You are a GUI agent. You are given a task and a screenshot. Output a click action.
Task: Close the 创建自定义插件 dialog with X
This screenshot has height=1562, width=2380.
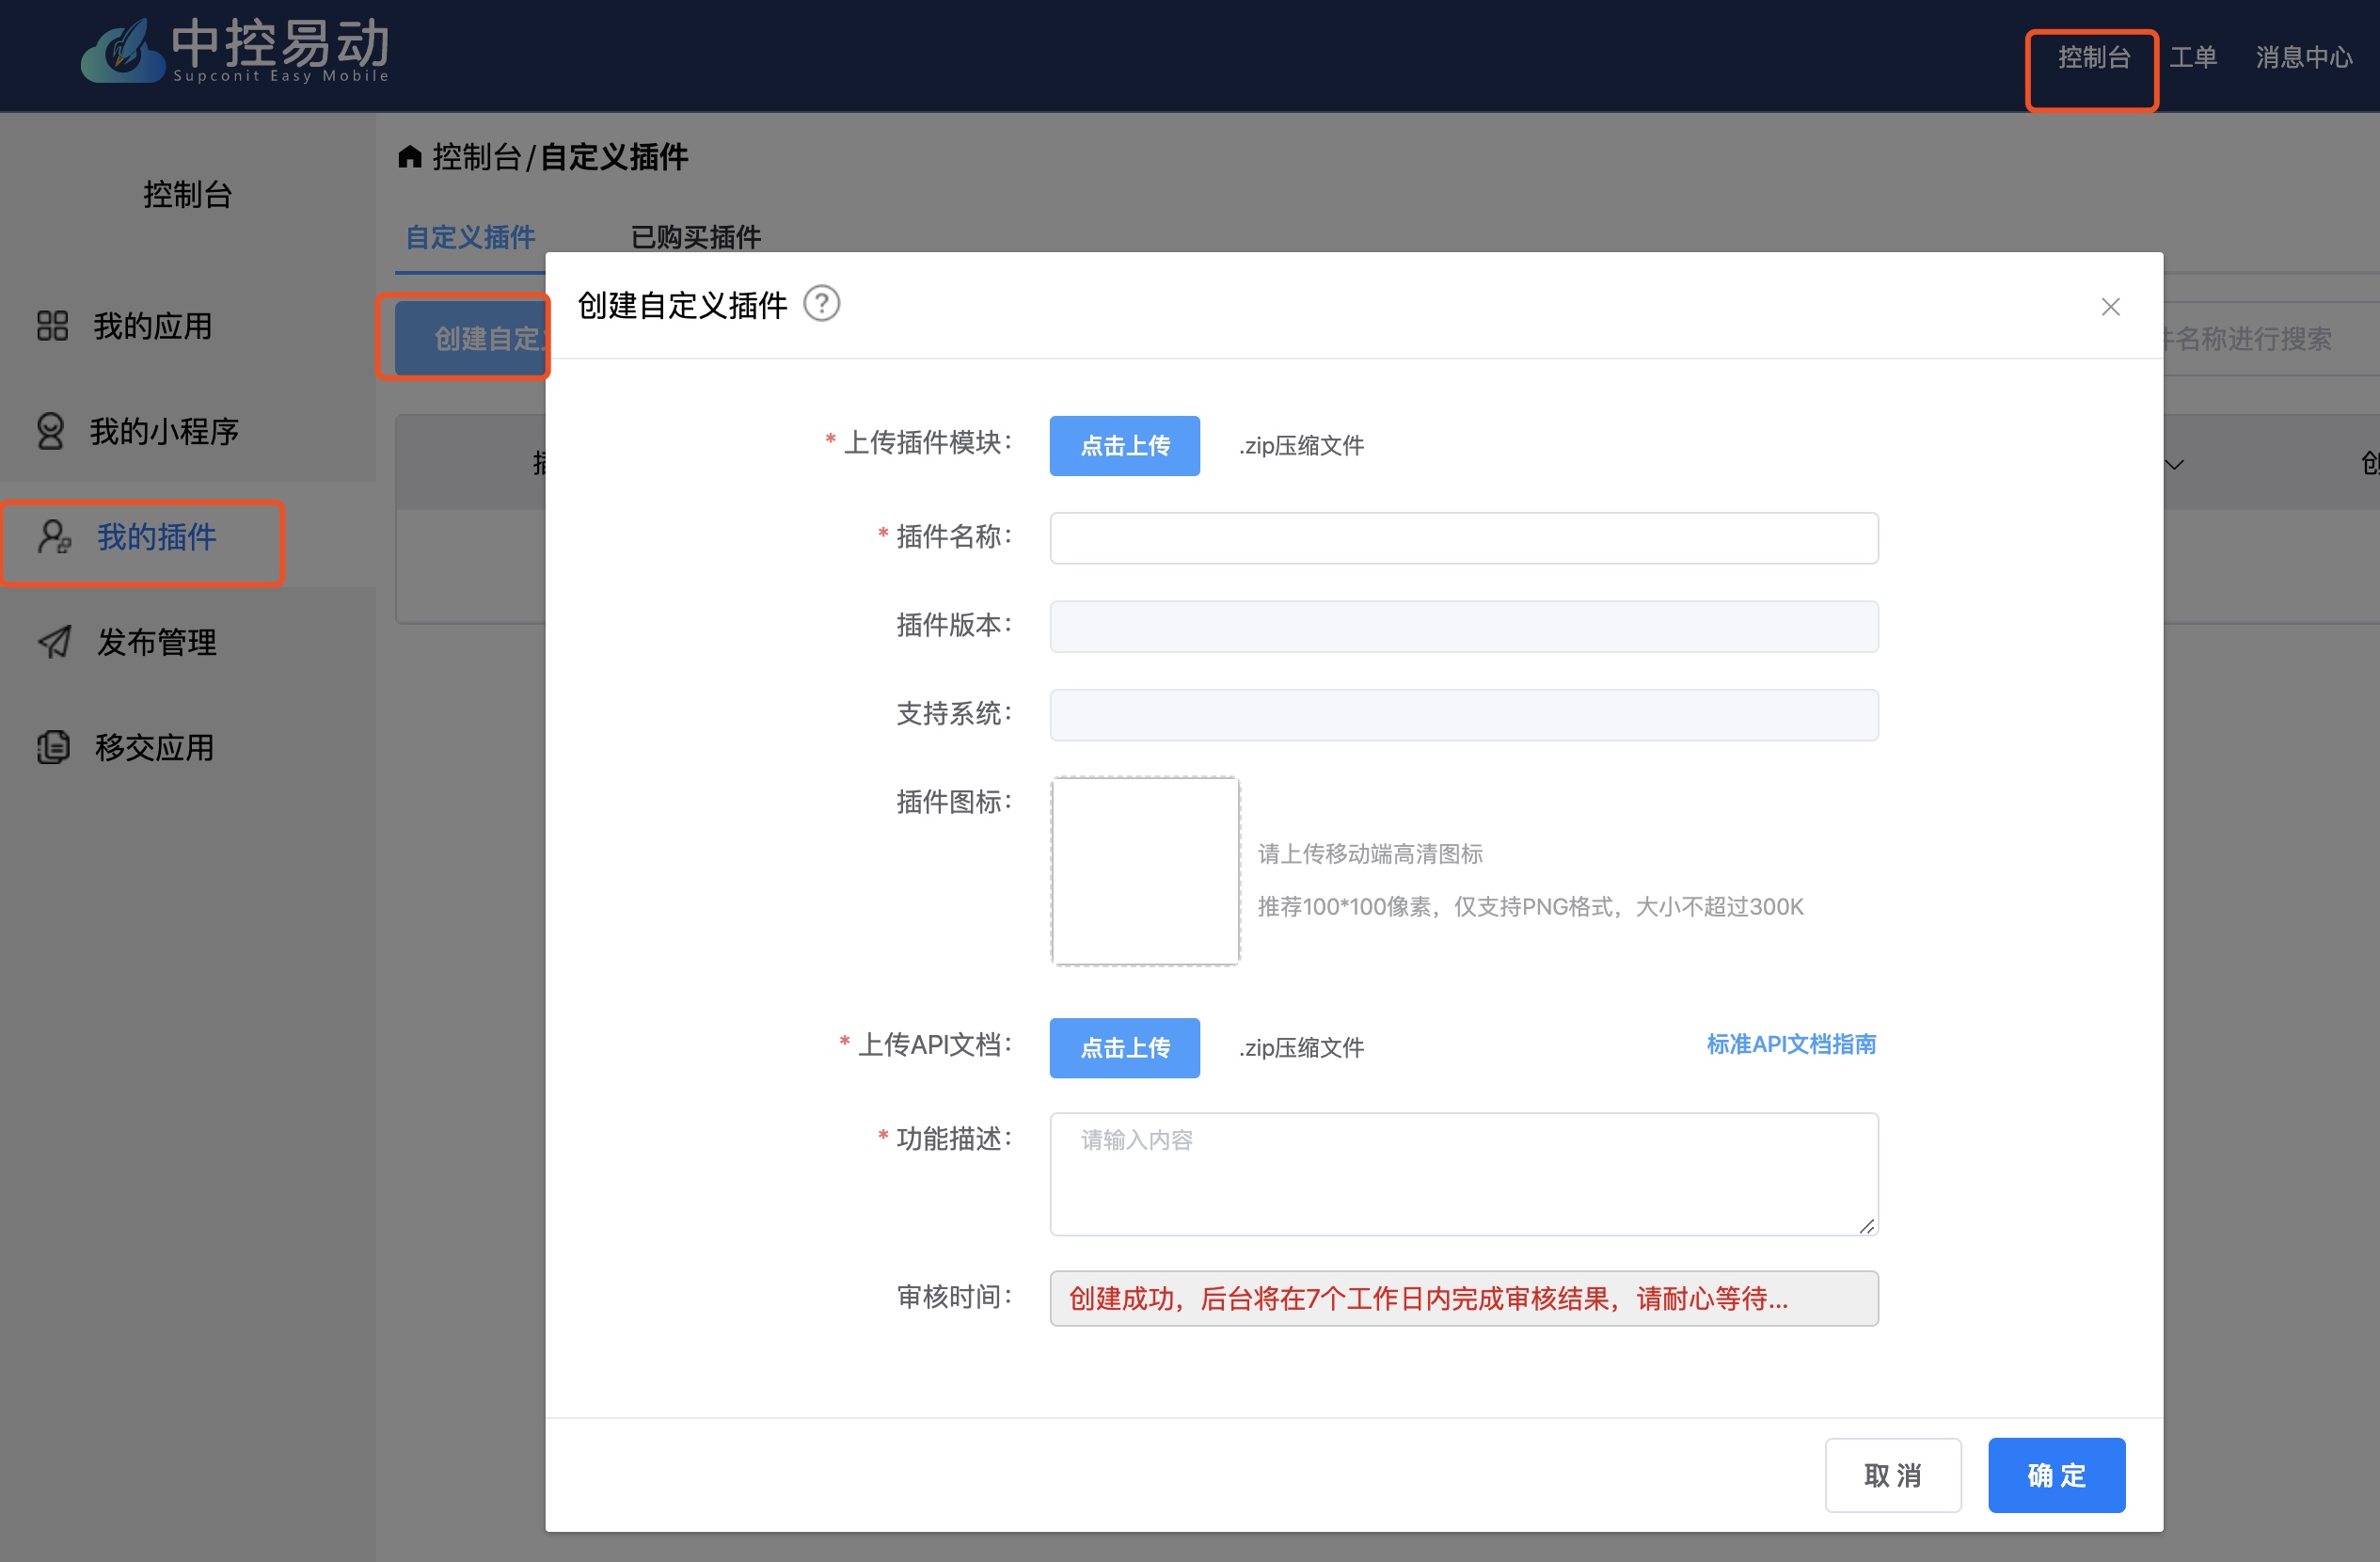click(2110, 307)
